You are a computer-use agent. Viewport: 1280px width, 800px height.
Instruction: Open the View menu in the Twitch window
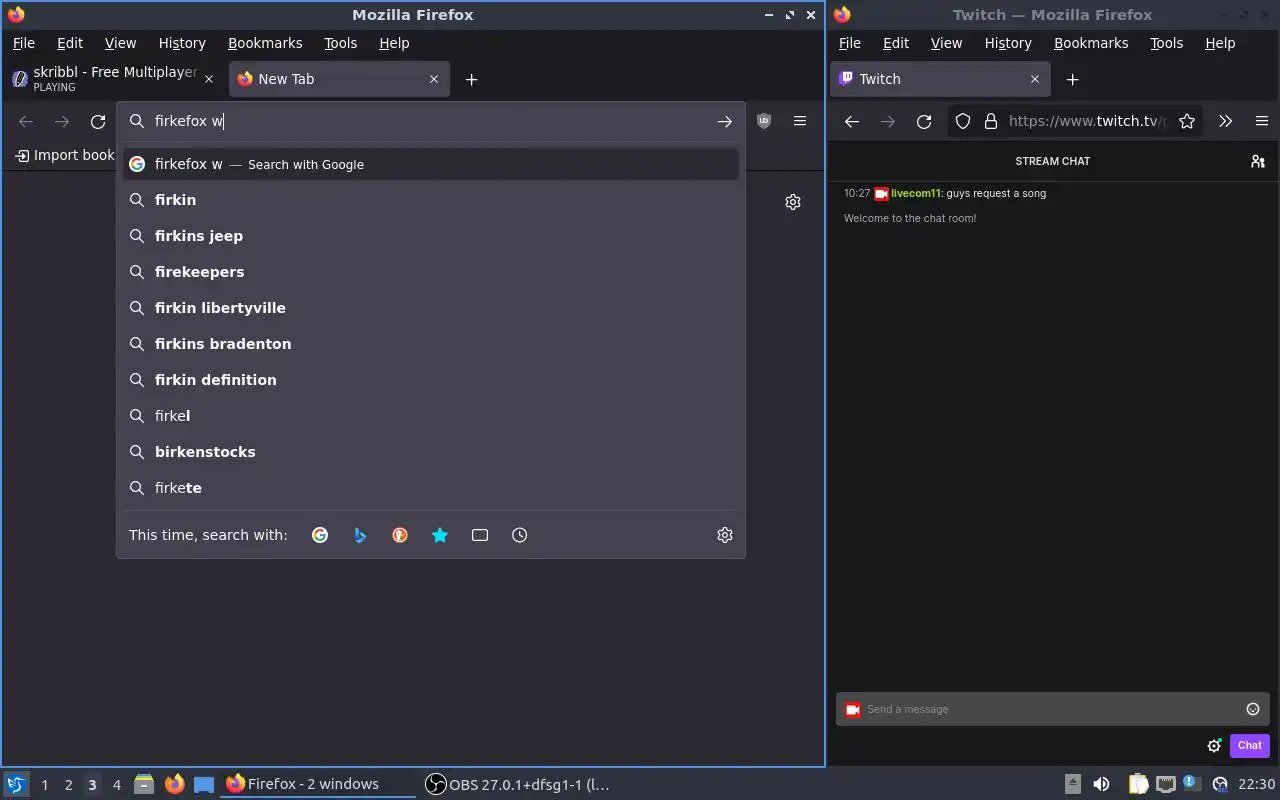(946, 43)
